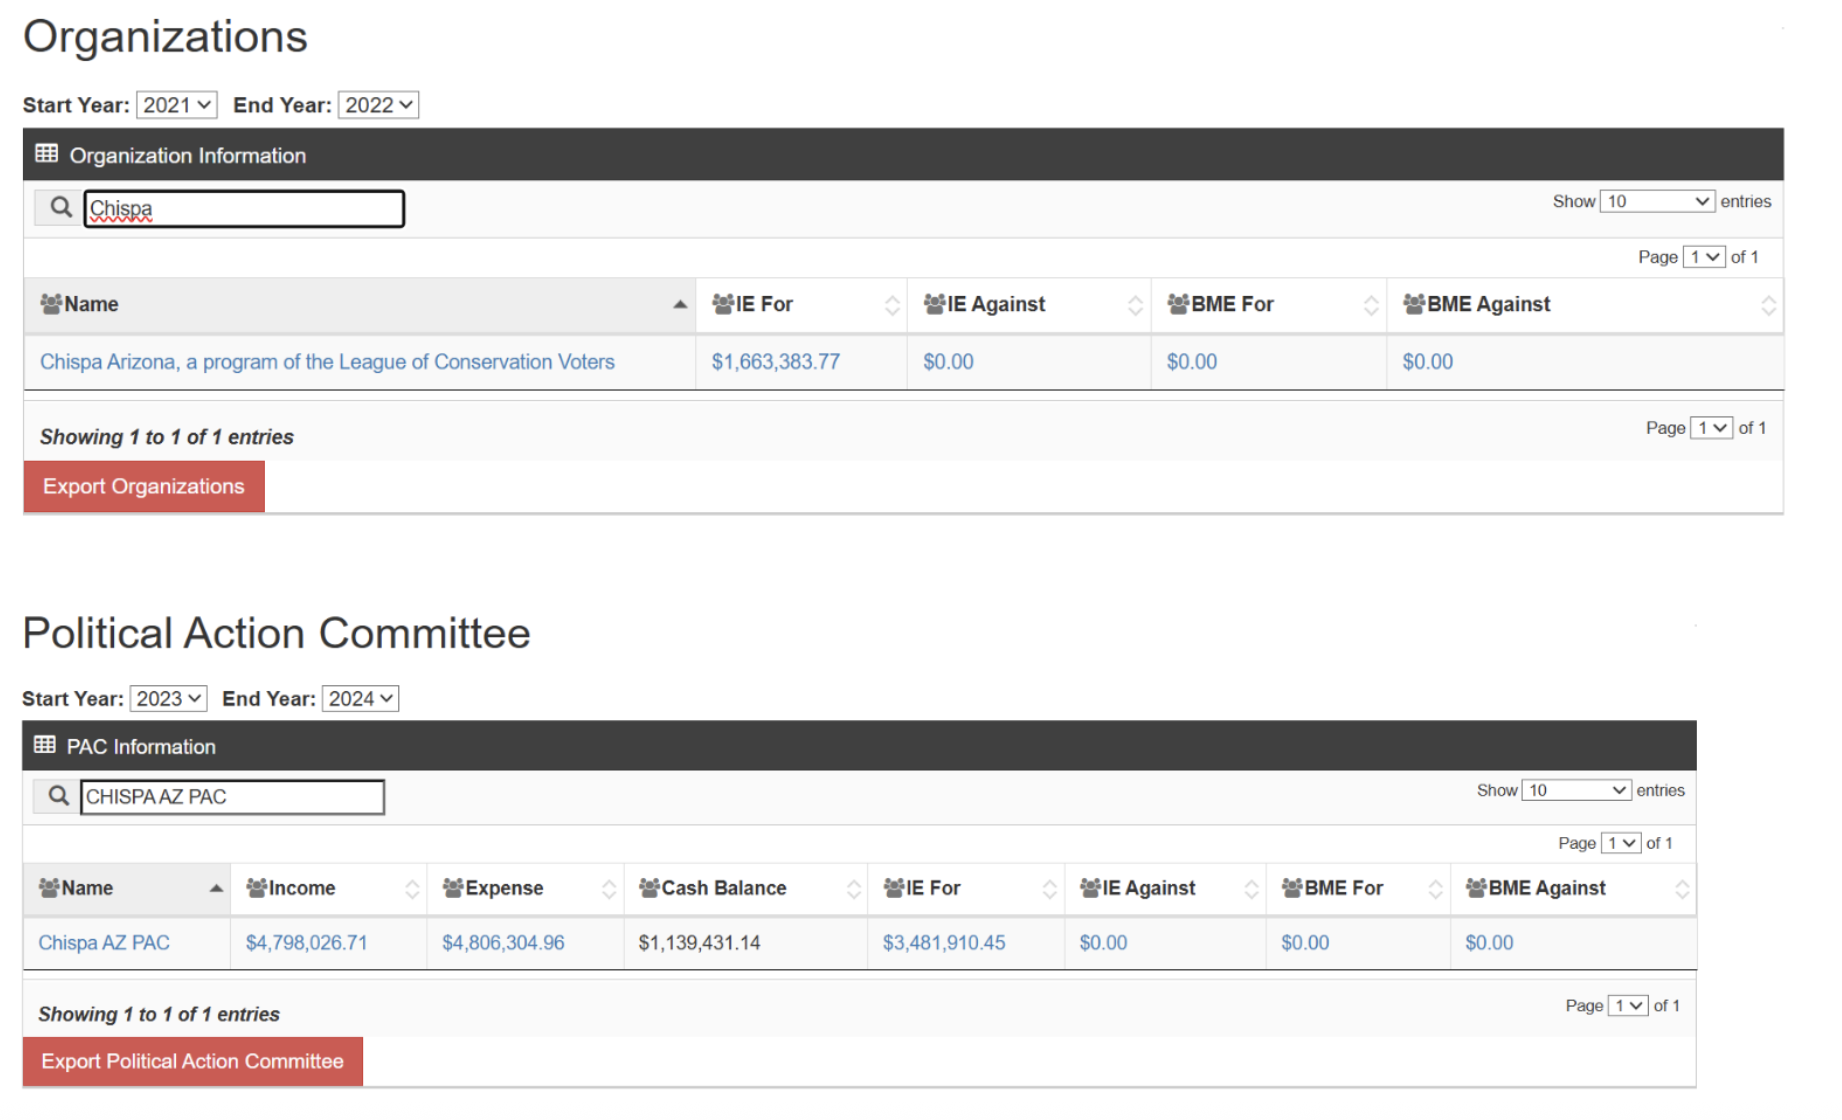
Task: Sort PAC table by IE Against
Action: [x=1165, y=889]
